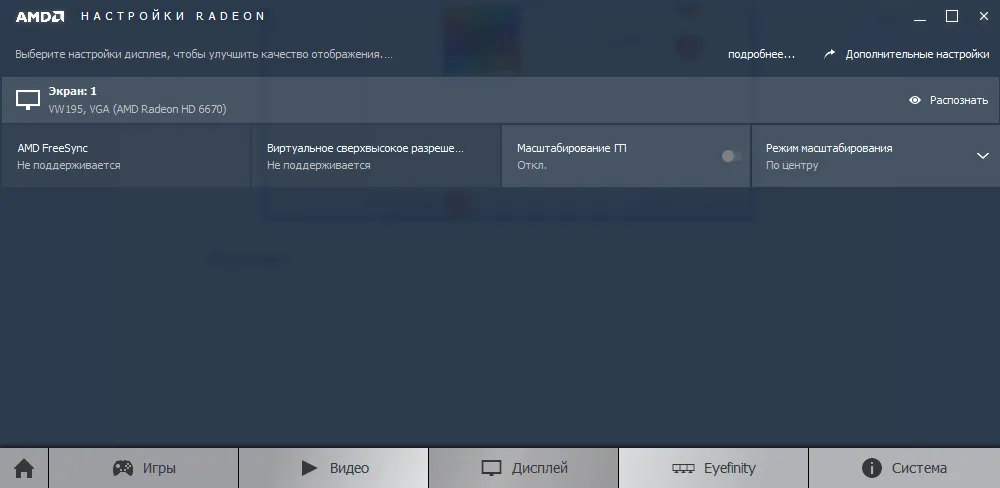Open Дополнительные настройки
The width and height of the screenshot is (1000, 488).
click(x=917, y=54)
